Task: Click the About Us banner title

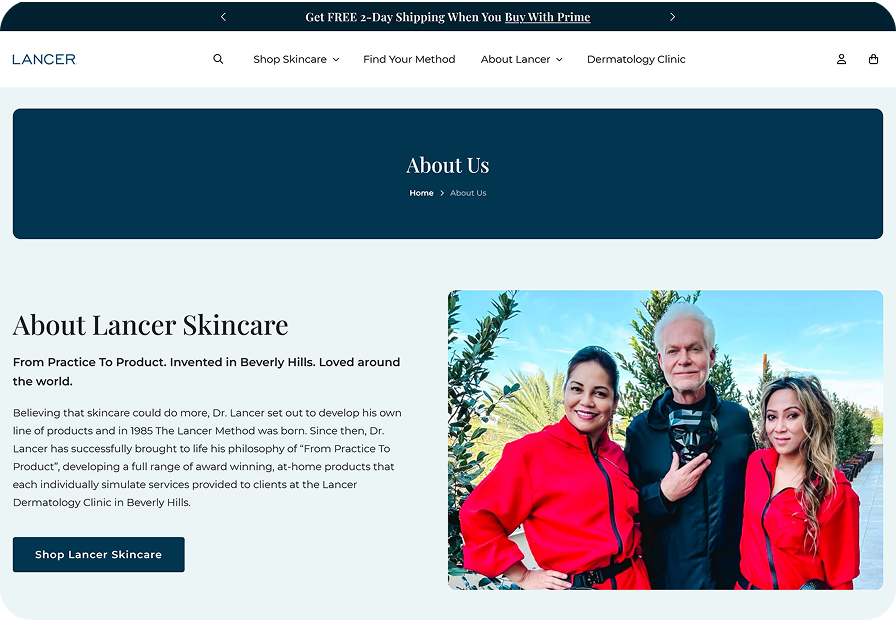Action: pos(447,165)
